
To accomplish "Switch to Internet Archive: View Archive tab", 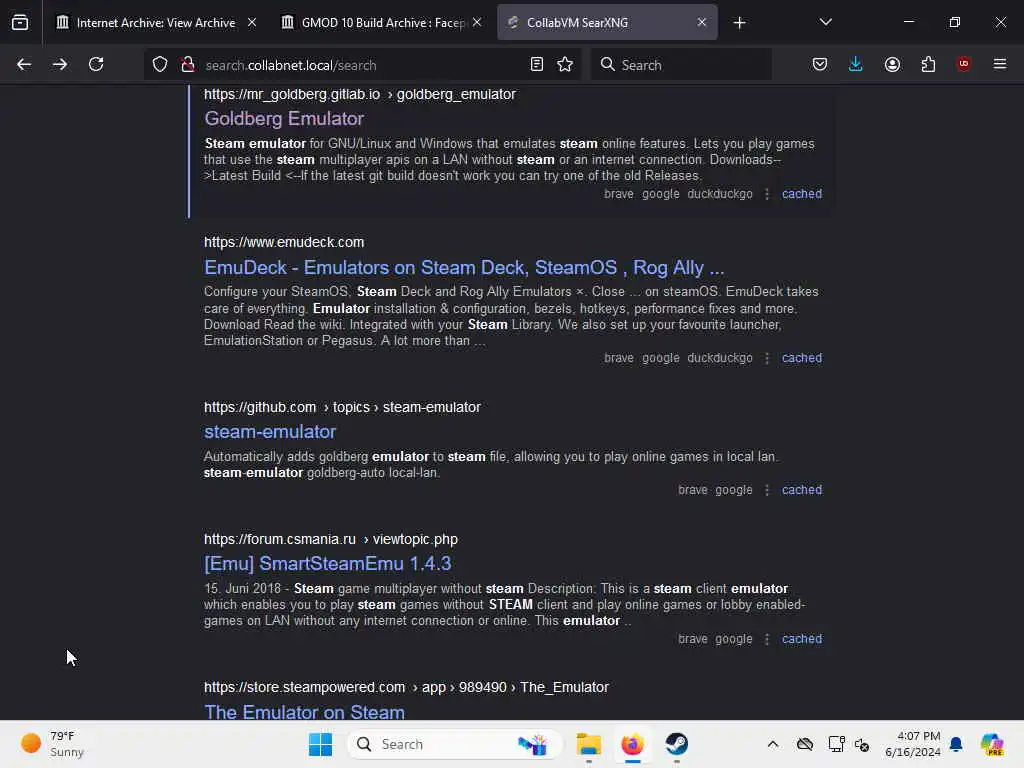I will click(155, 23).
